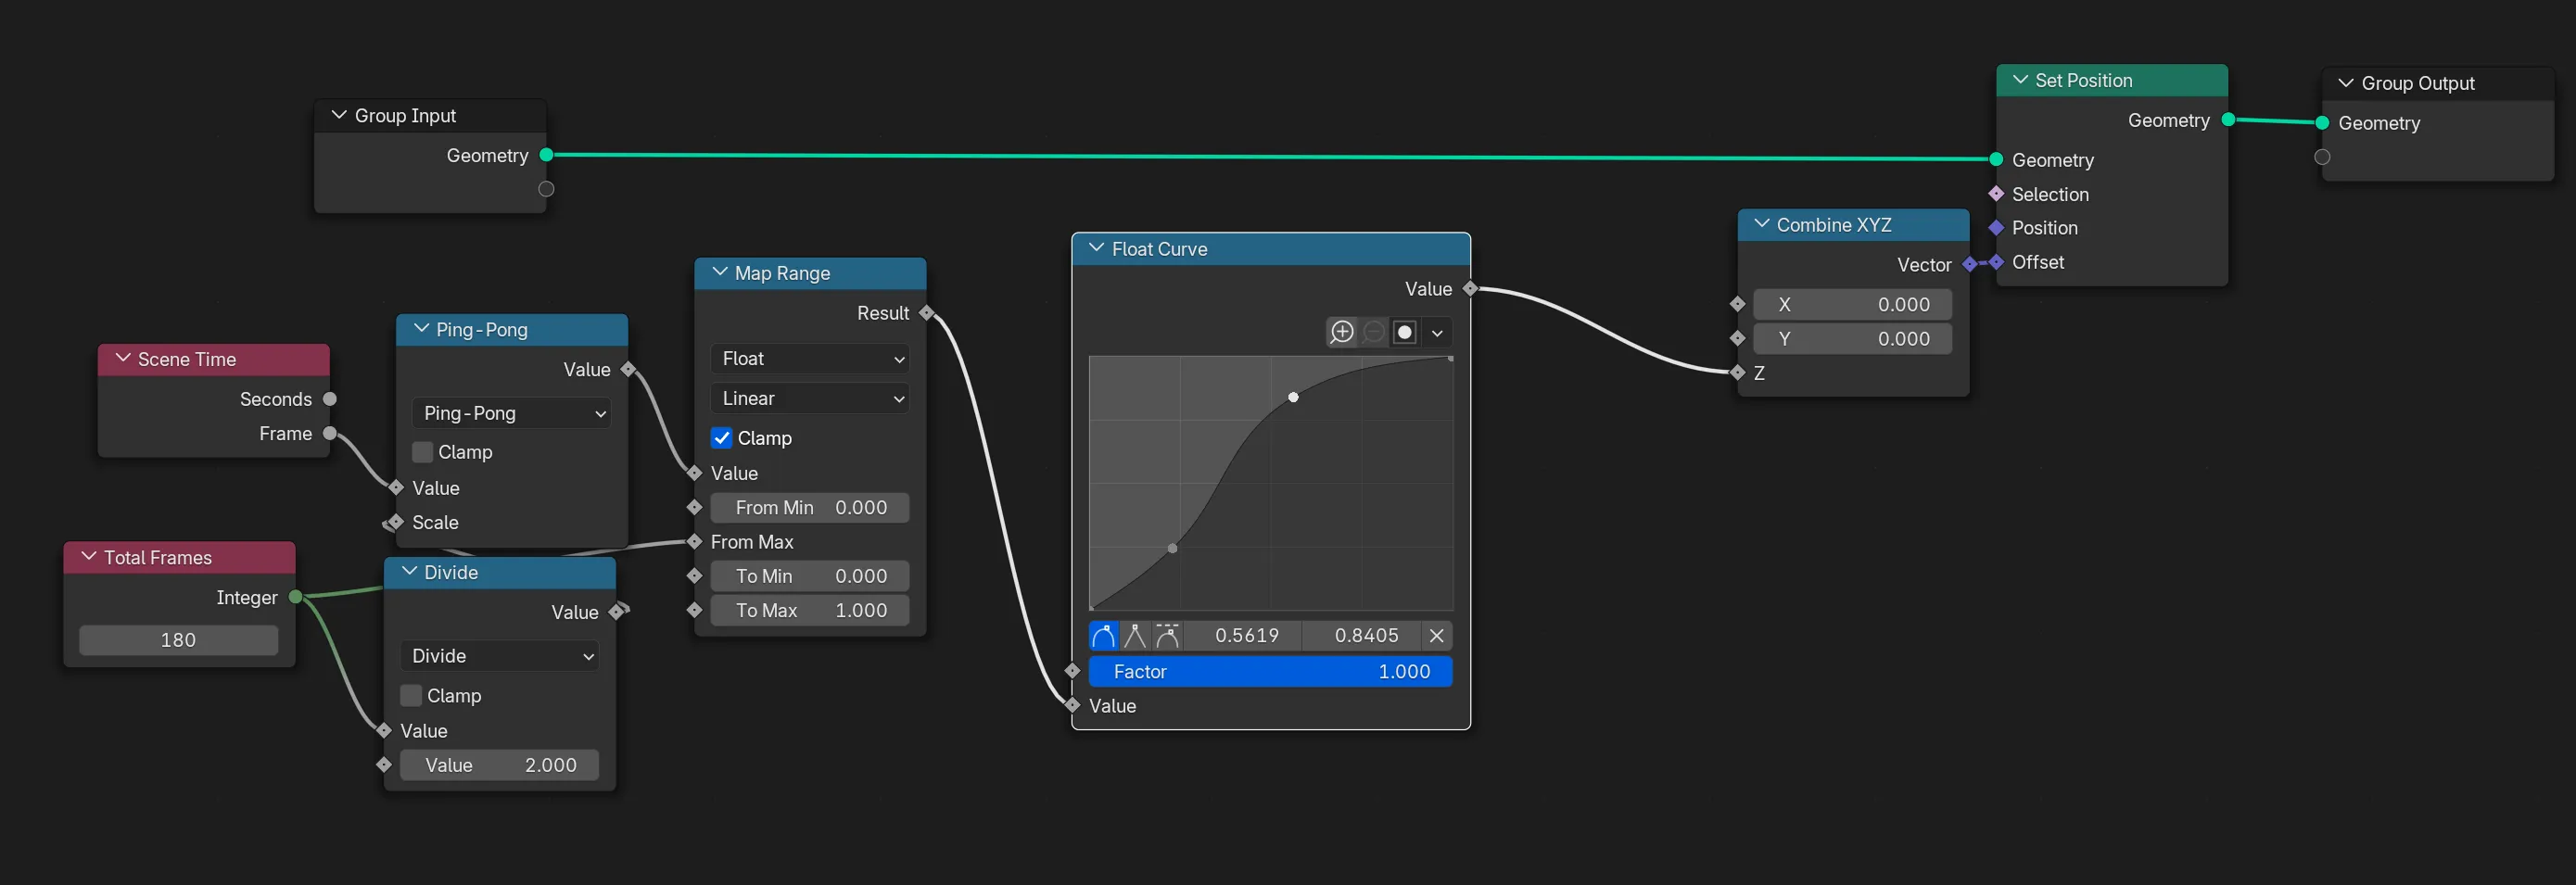Open the curve extras dropdown in Float Curve
The height and width of the screenshot is (885, 2576).
[1439, 332]
